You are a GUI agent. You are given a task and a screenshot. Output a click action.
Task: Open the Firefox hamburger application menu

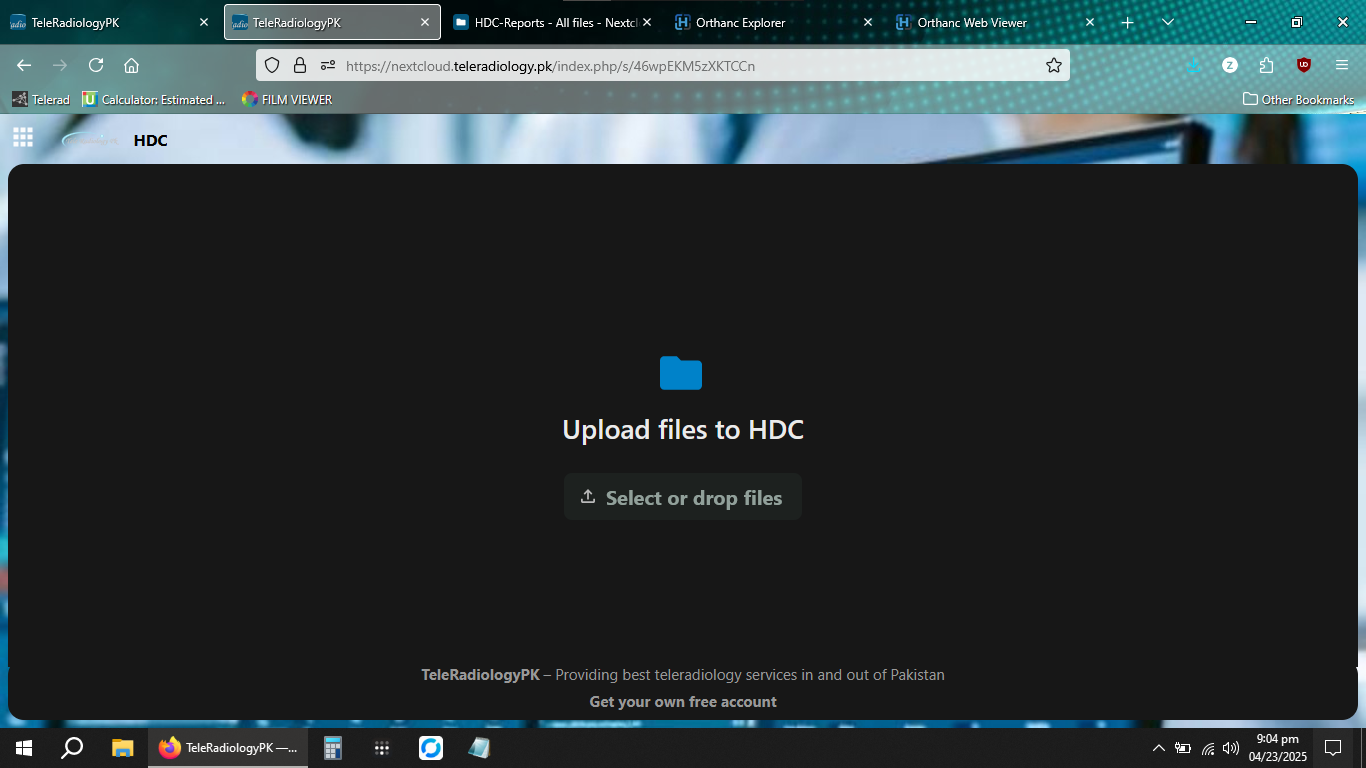1342,65
